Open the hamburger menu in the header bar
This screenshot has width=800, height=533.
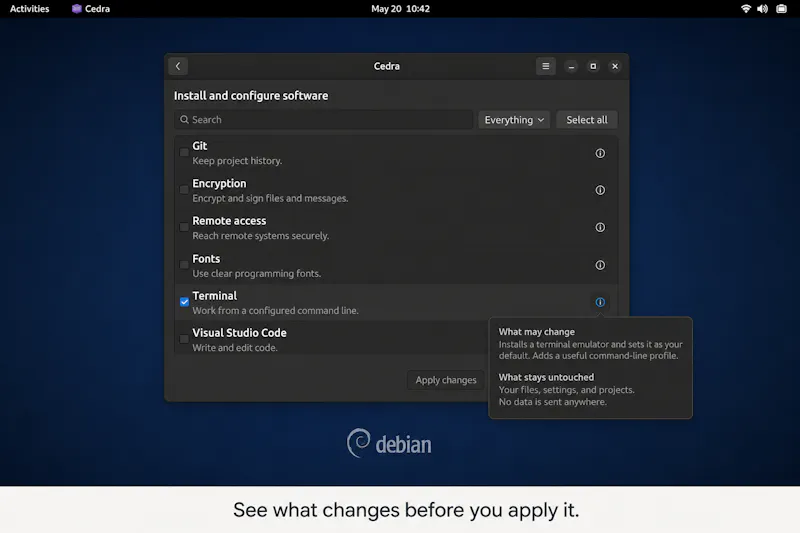545,66
